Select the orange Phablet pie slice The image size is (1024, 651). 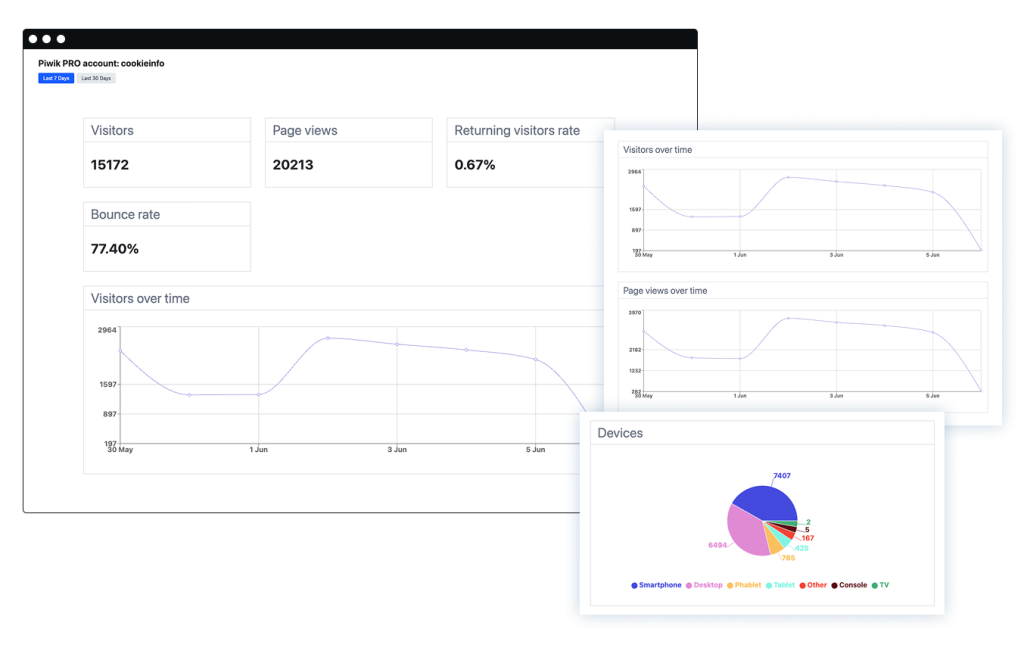point(775,544)
